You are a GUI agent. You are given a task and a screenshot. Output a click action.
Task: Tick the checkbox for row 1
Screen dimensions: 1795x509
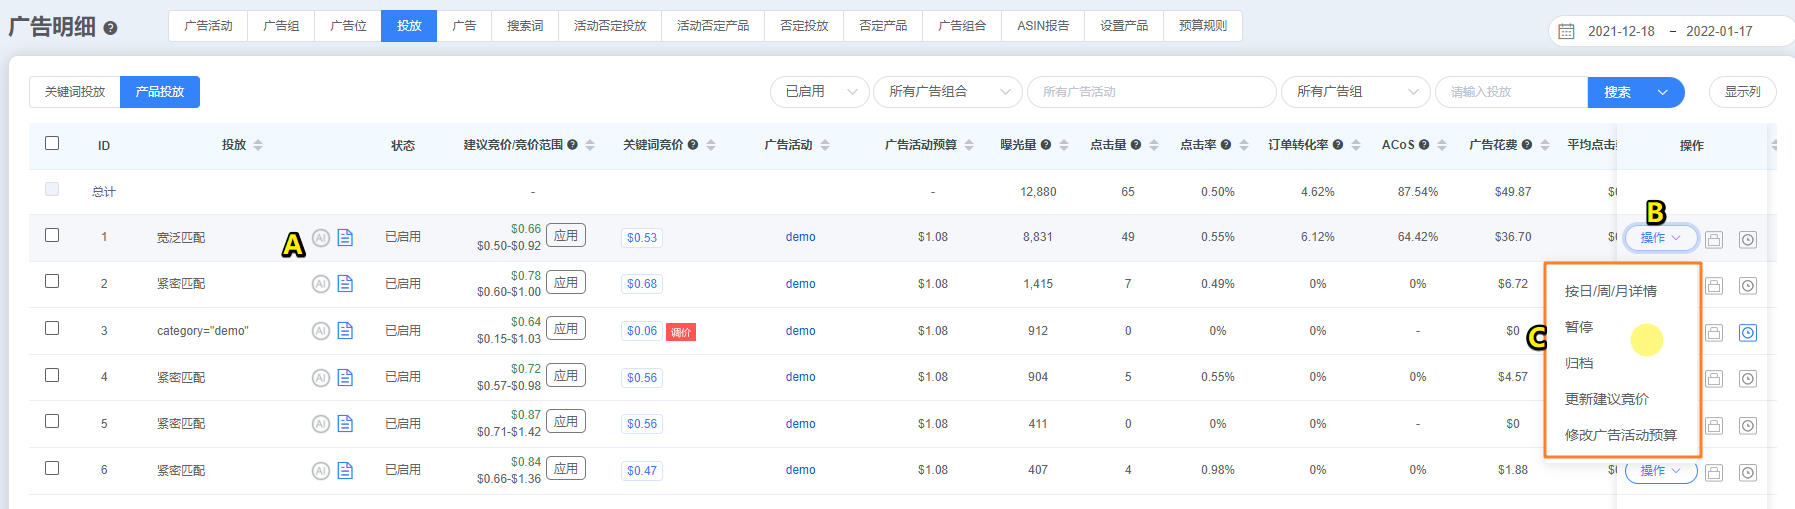point(52,235)
